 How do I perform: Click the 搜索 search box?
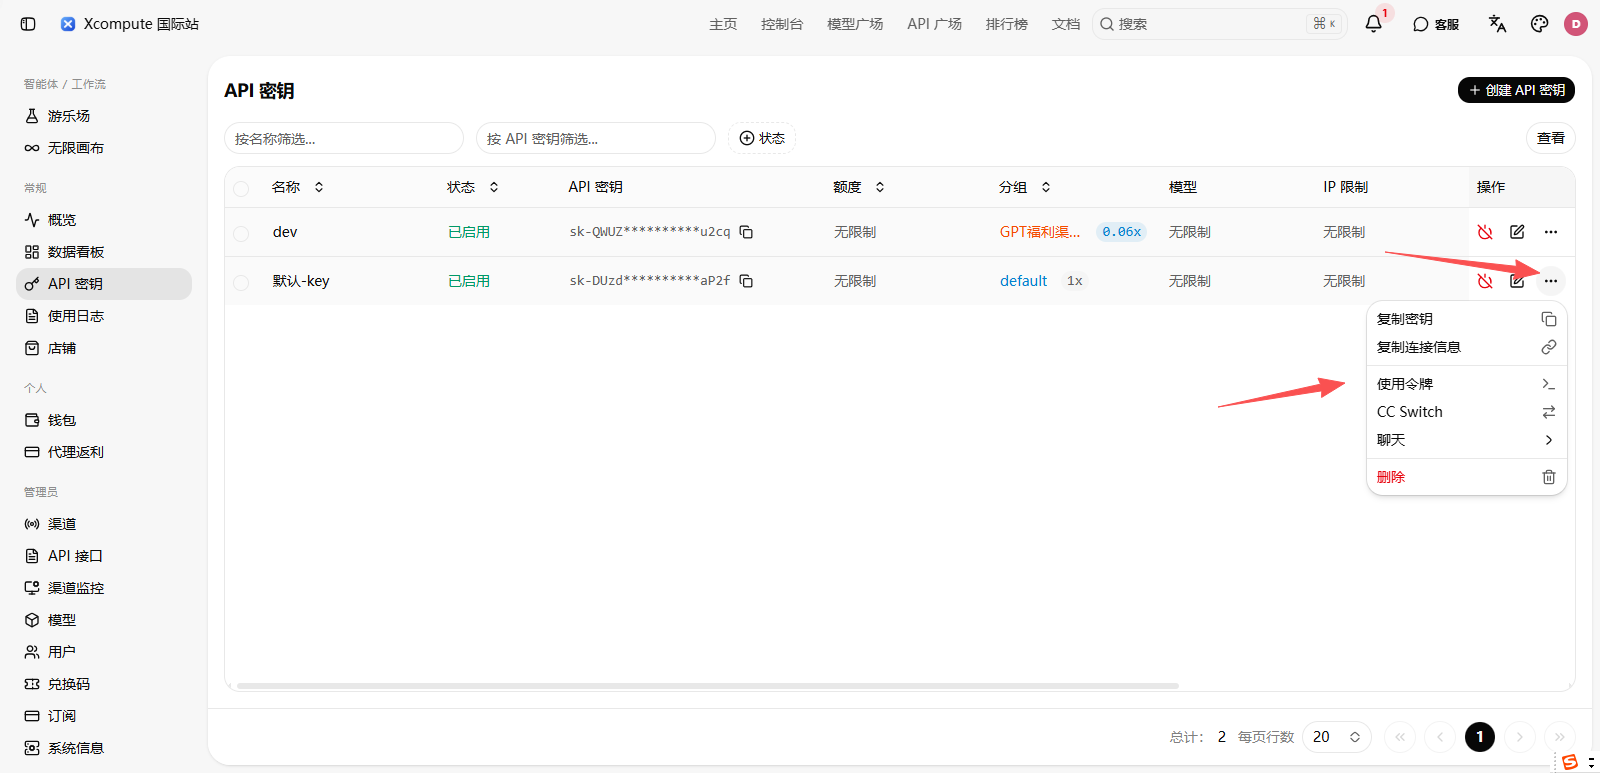(x=1220, y=24)
